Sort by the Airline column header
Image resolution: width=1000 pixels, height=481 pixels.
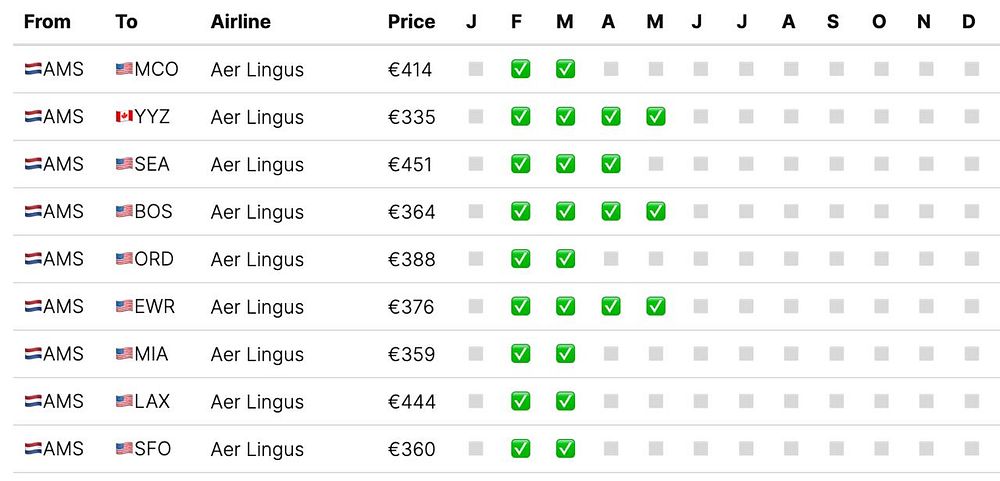pyautogui.click(x=240, y=21)
